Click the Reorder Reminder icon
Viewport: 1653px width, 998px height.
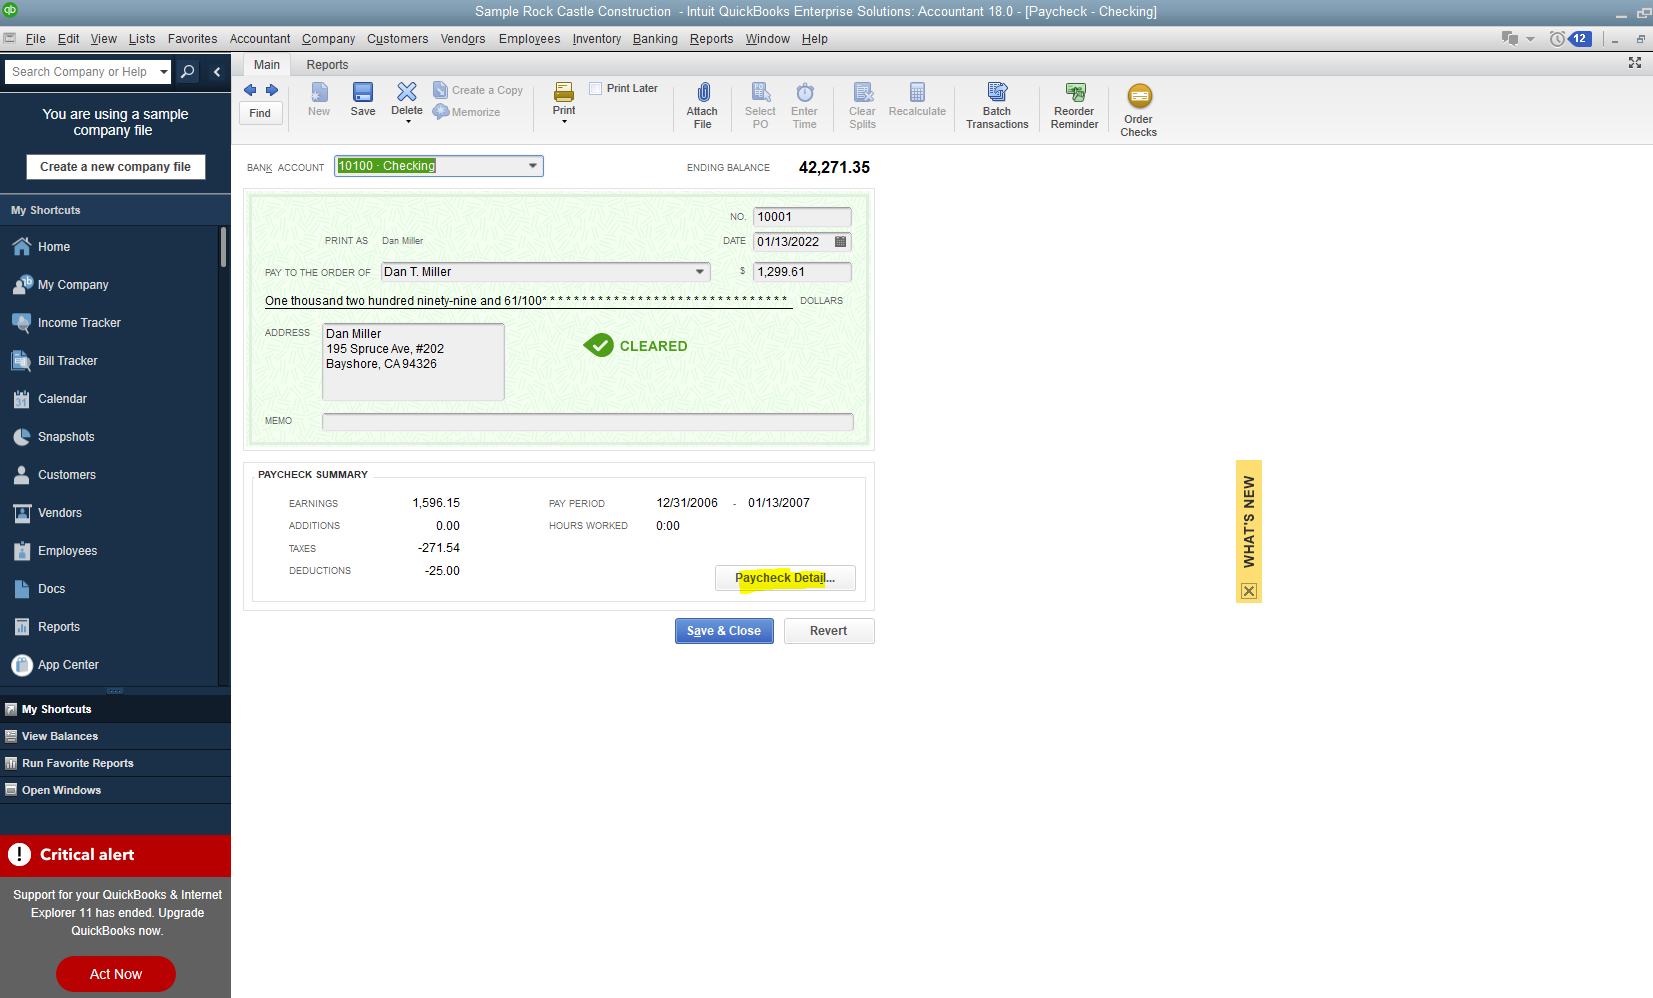point(1073,105)
